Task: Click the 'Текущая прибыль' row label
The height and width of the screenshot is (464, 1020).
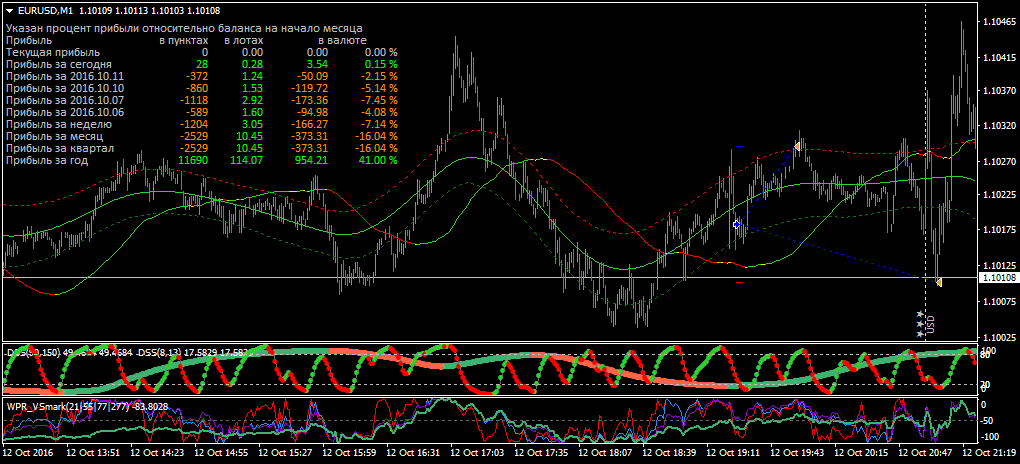Action: coord(53,52)
